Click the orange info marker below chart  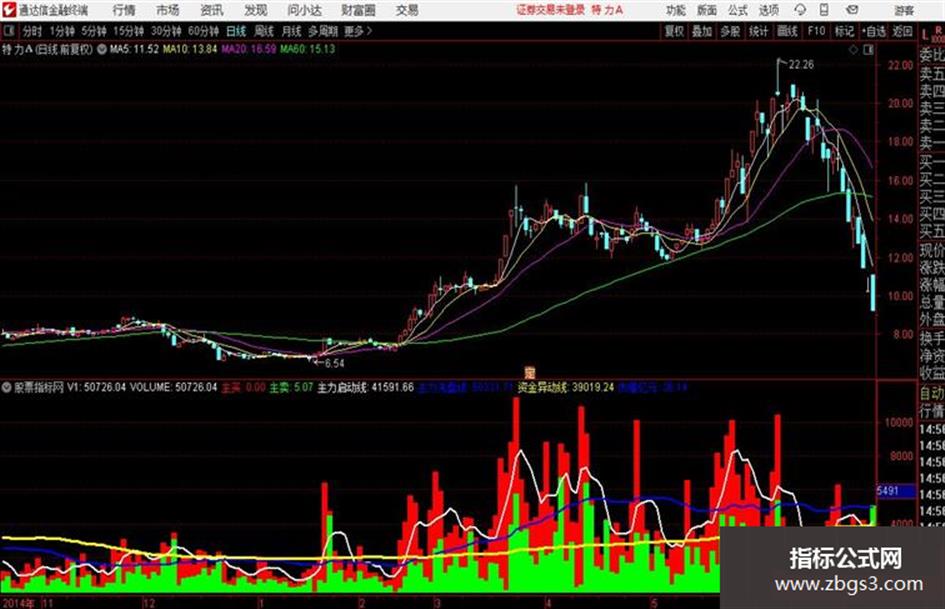tap(530, 373)
